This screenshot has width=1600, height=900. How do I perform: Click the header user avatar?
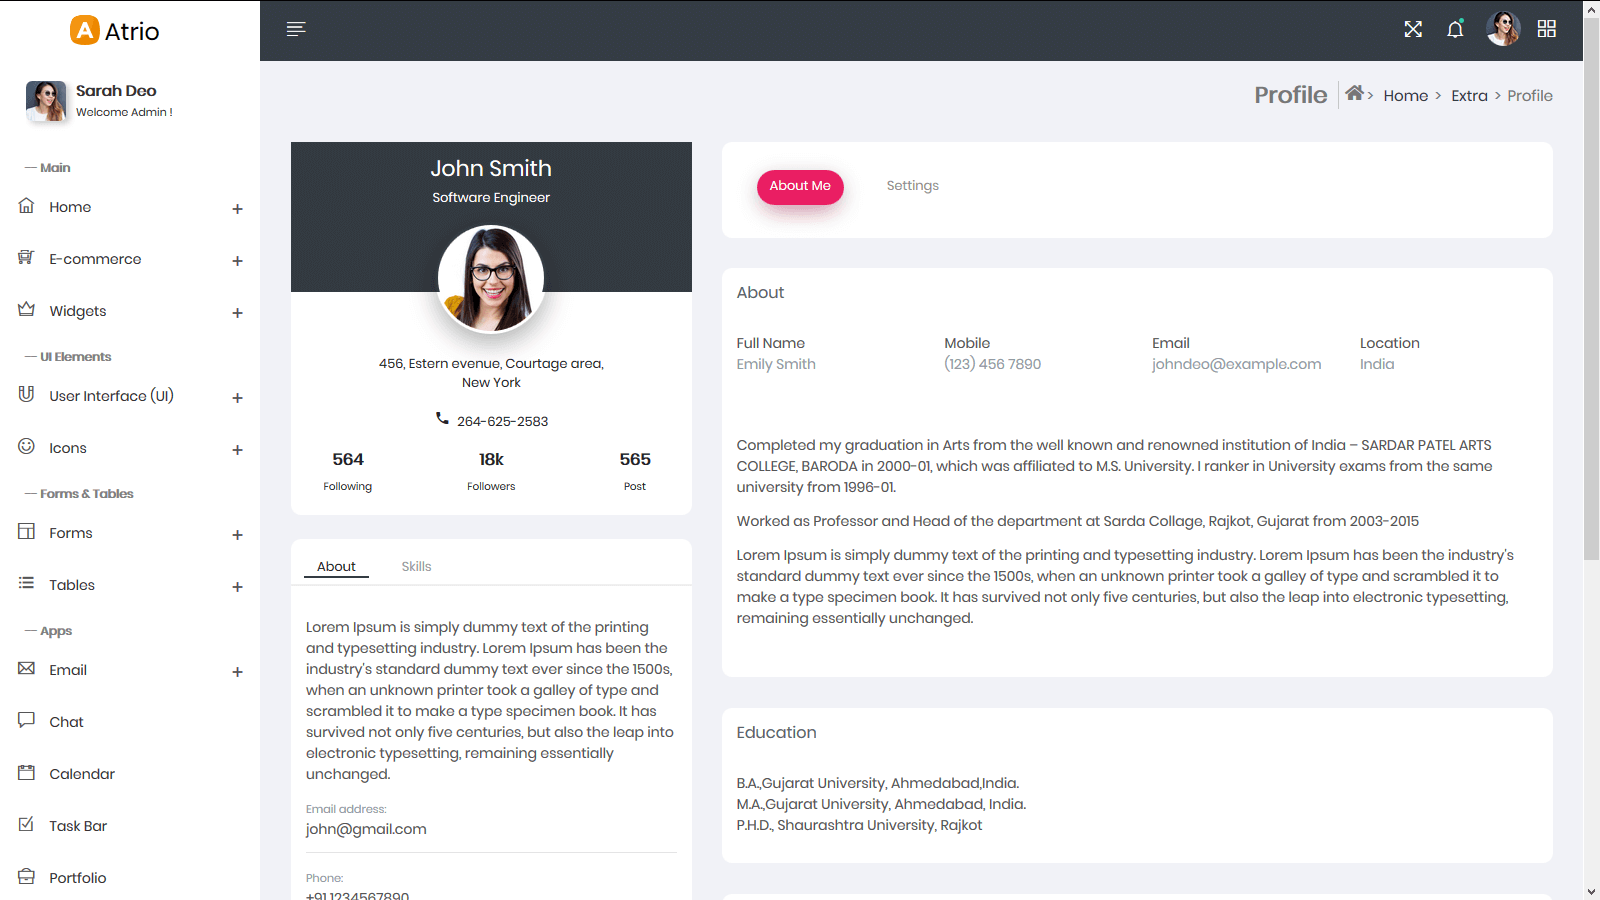[x=1502, y=29]
